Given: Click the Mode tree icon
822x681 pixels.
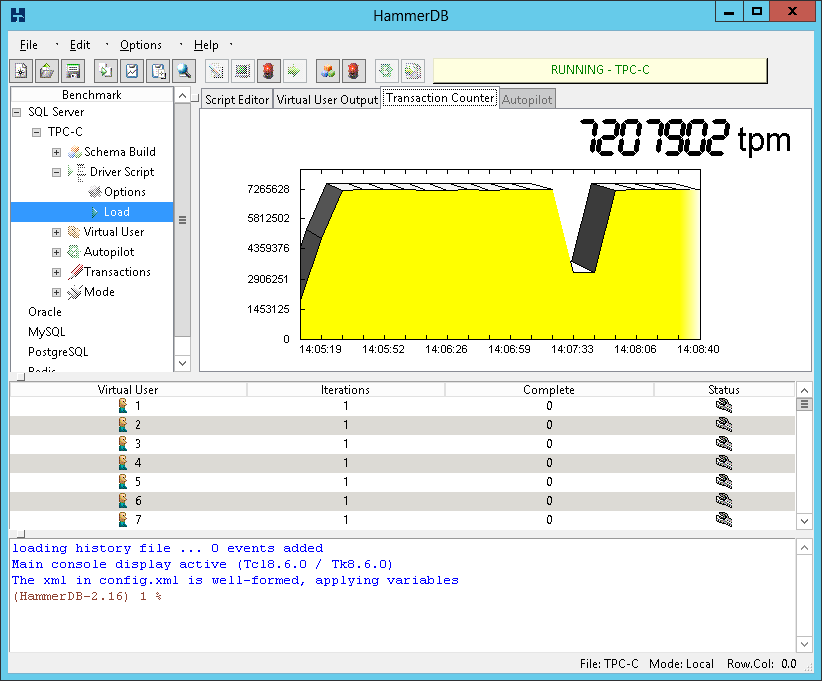Looking at the screenshot, I should tap(75, 292).
